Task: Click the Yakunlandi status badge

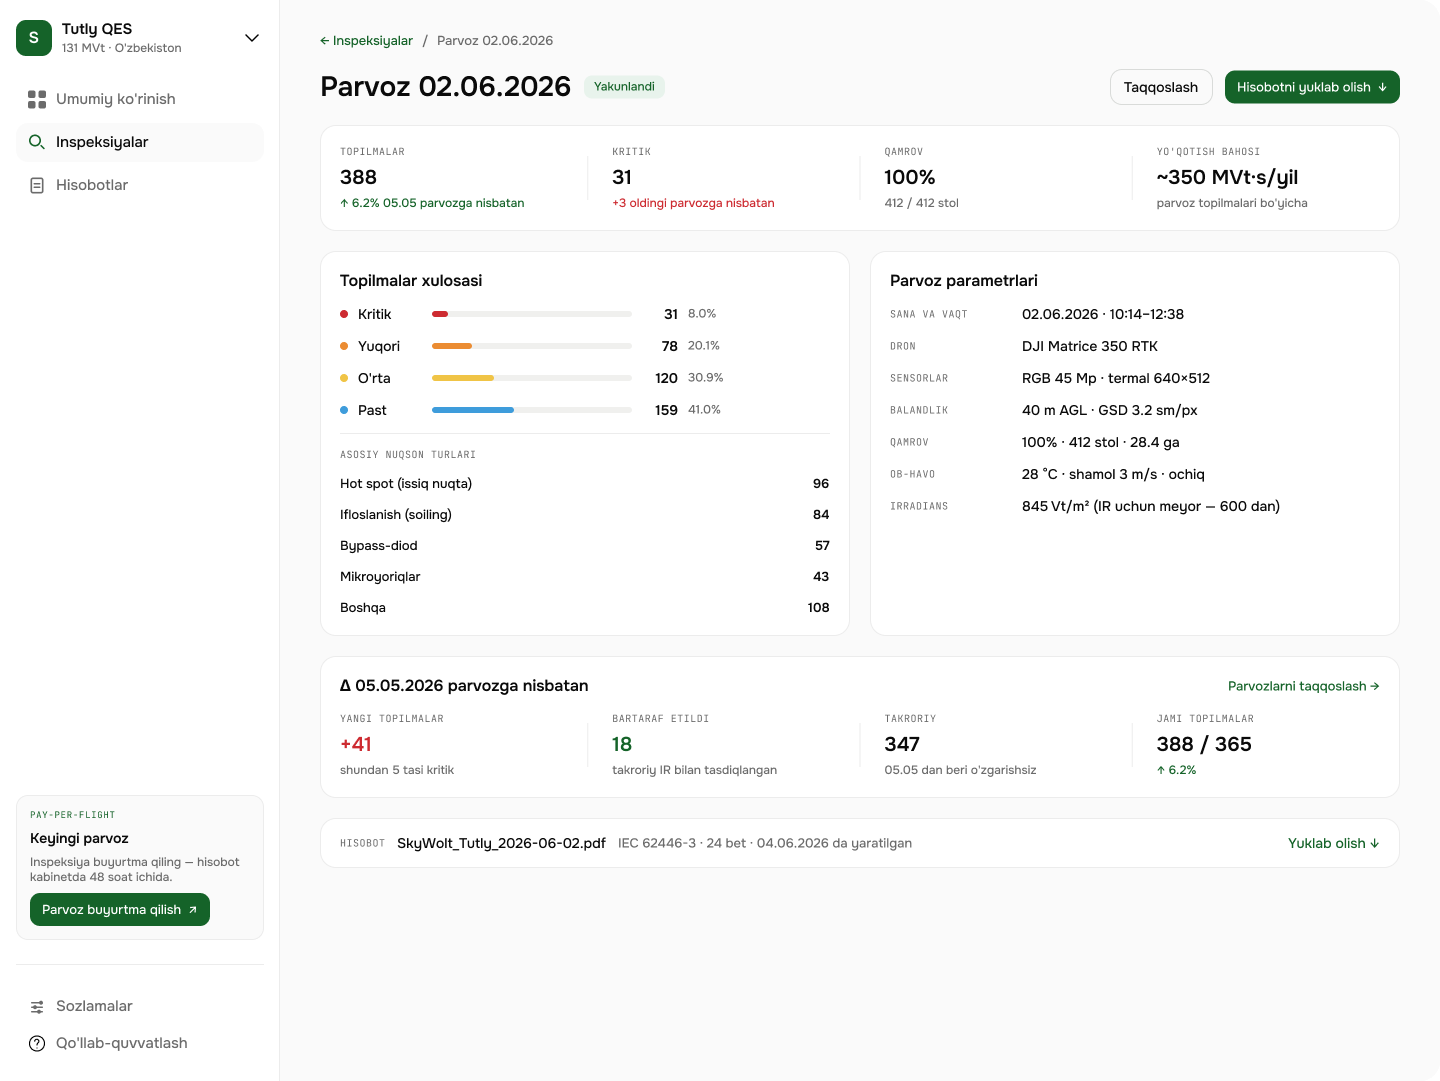Action: 624,87
